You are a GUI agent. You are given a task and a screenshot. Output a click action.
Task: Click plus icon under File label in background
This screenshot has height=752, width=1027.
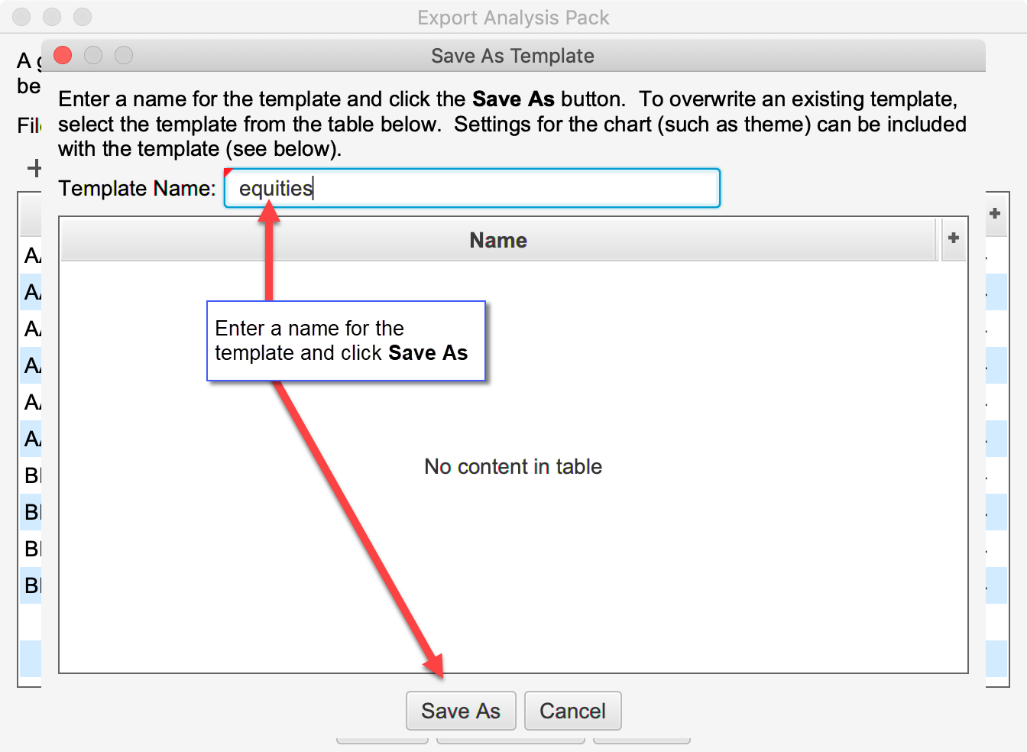point(33,167)
